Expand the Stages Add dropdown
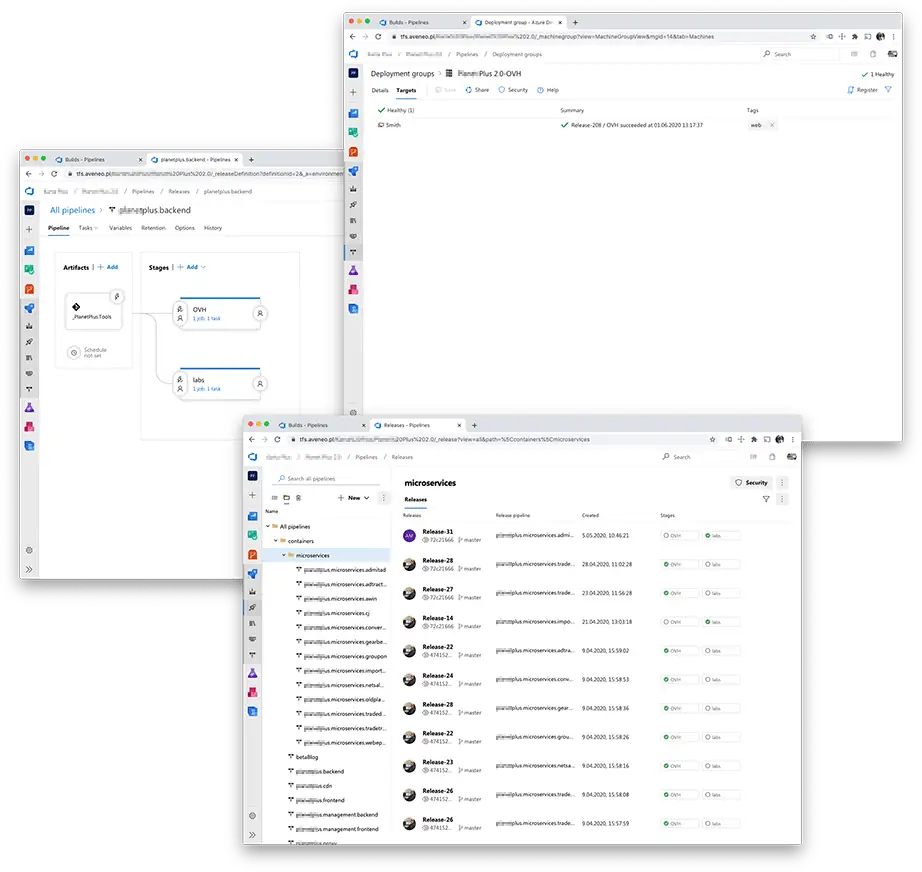Viewport: 922px width, 872px height. click(191, 267)
